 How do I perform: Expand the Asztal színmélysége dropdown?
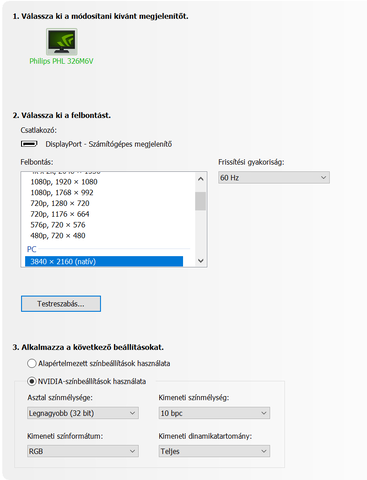(x=83, y=413)
